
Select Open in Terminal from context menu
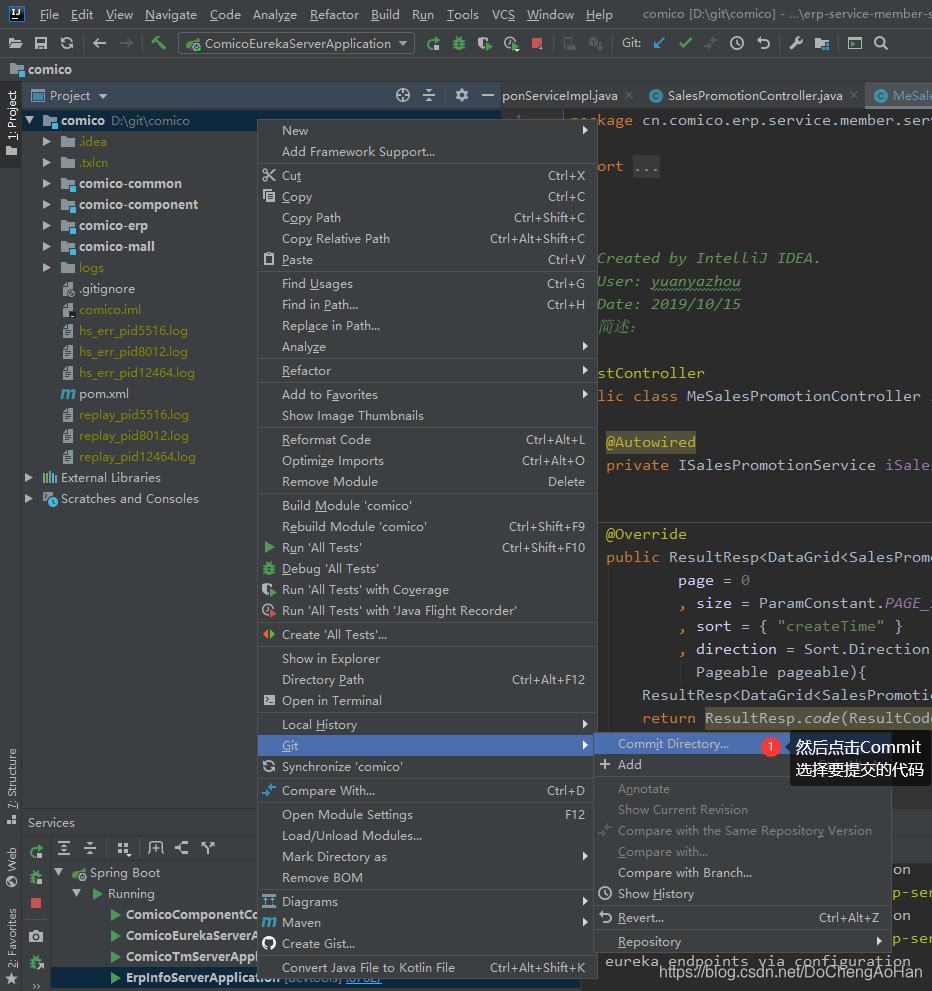427,700
